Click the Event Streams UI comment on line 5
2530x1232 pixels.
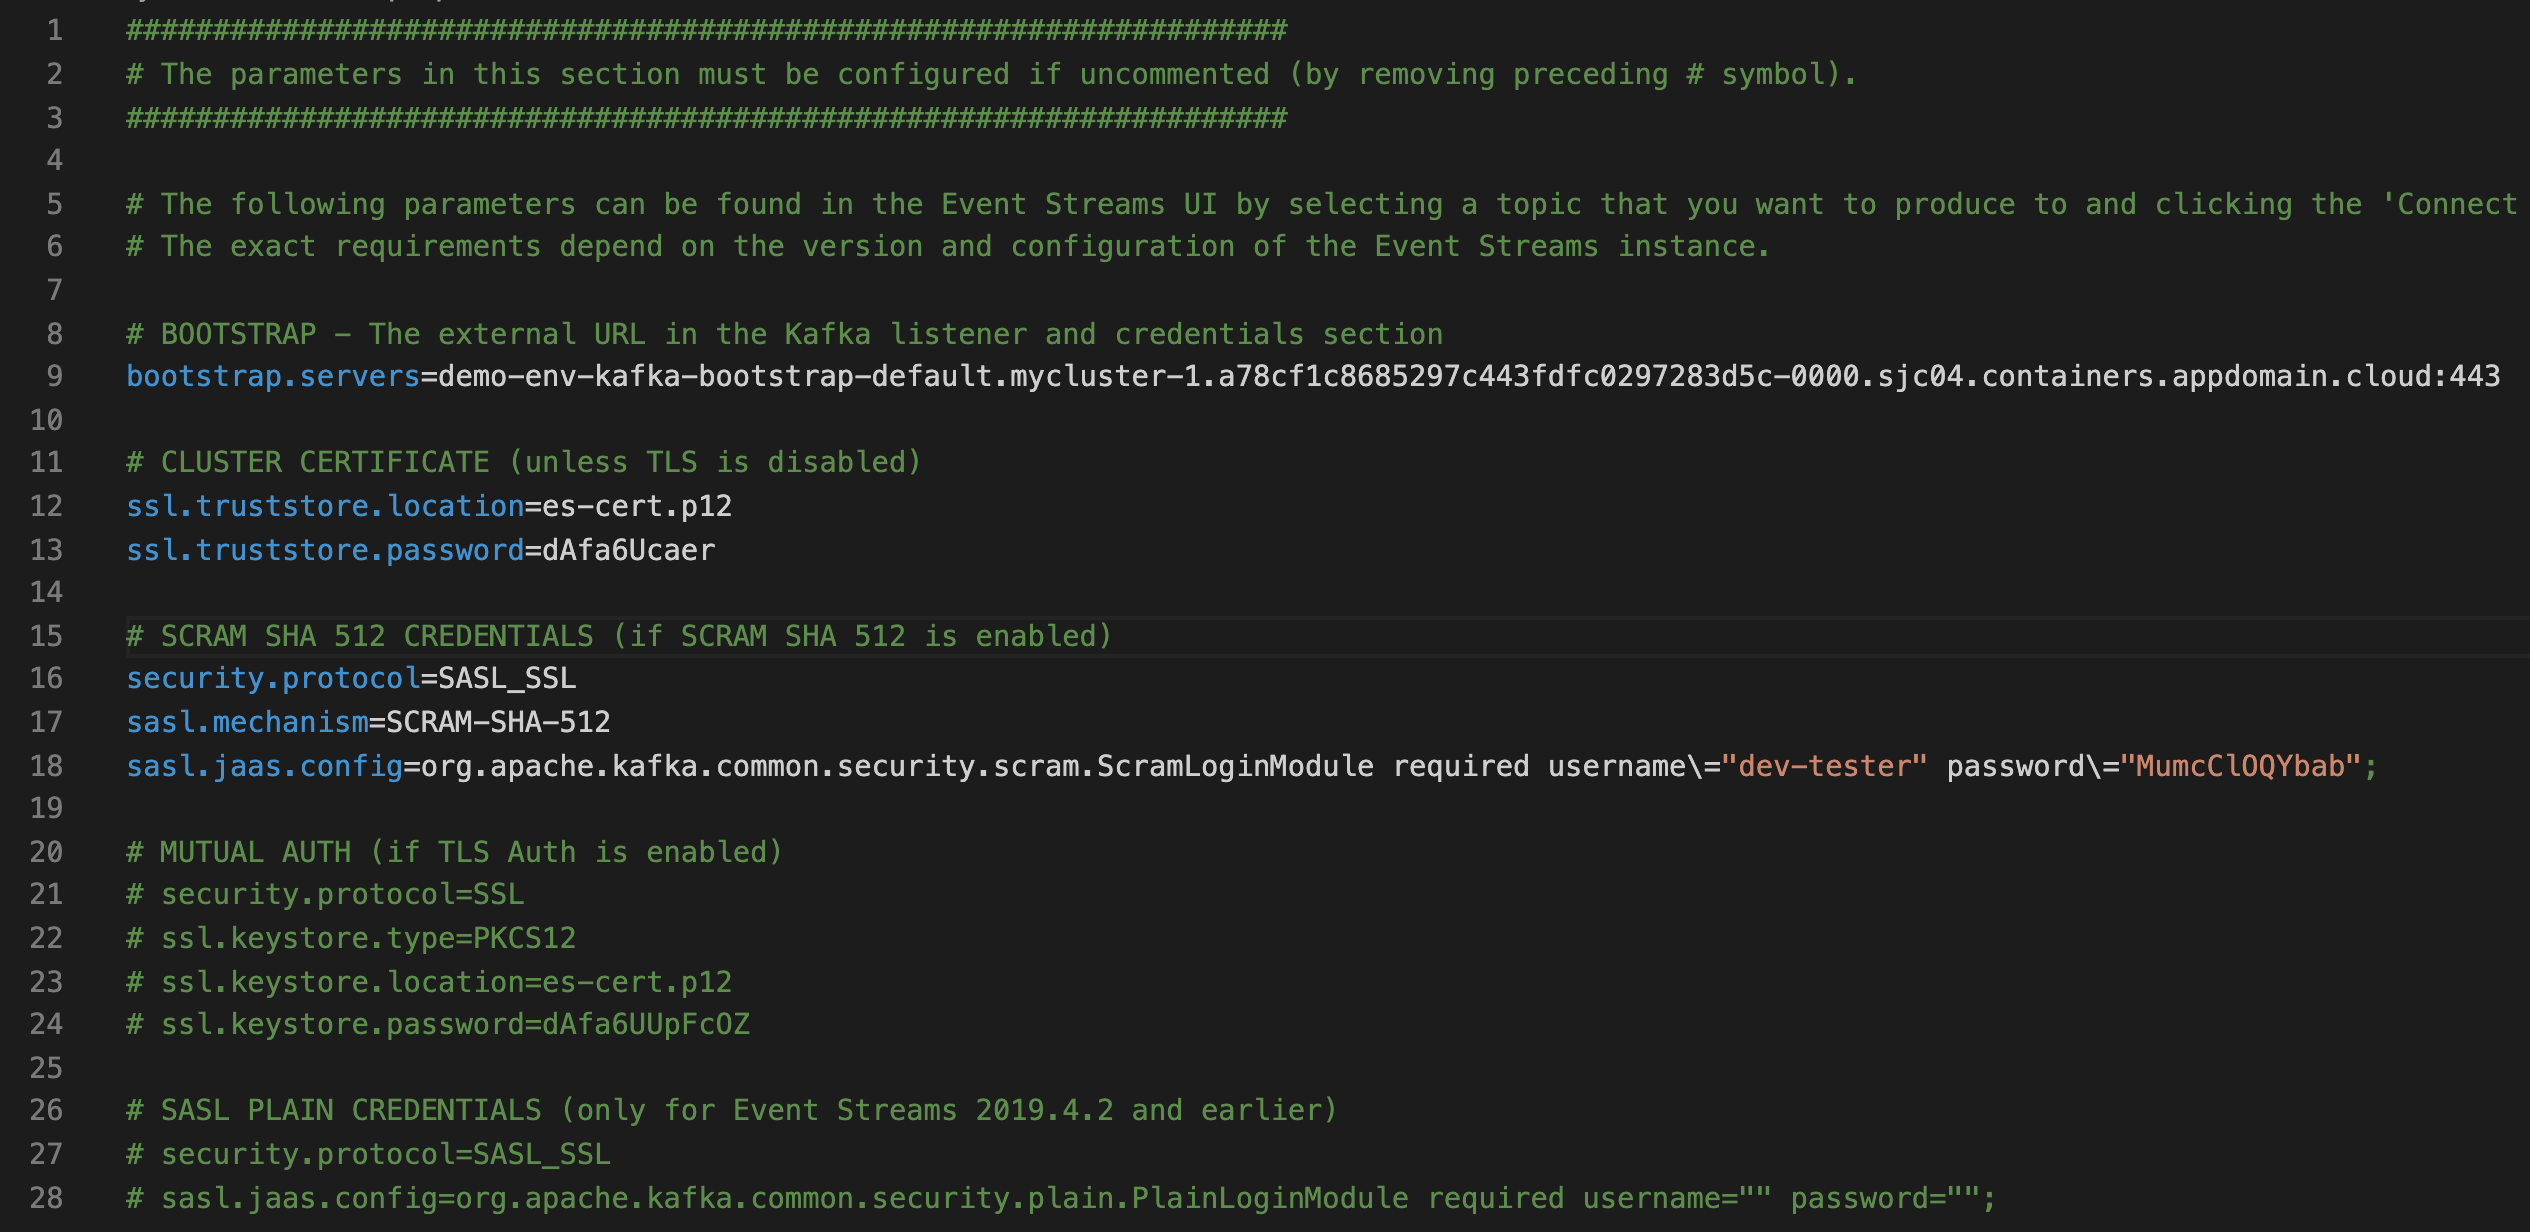click(1322, 205)
